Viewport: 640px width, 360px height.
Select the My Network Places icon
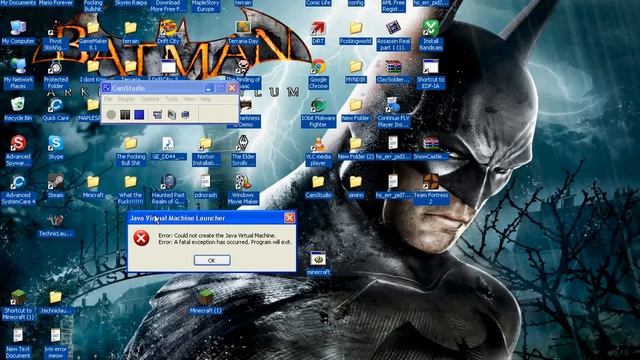[x=18, y=73]
